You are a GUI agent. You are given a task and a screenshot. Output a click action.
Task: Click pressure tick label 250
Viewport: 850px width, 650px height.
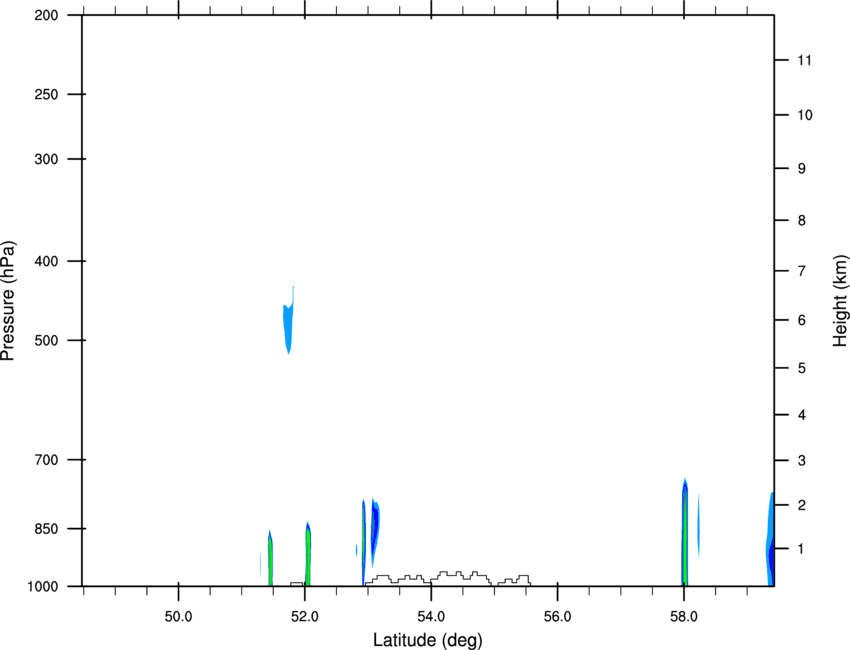[46, 94]
